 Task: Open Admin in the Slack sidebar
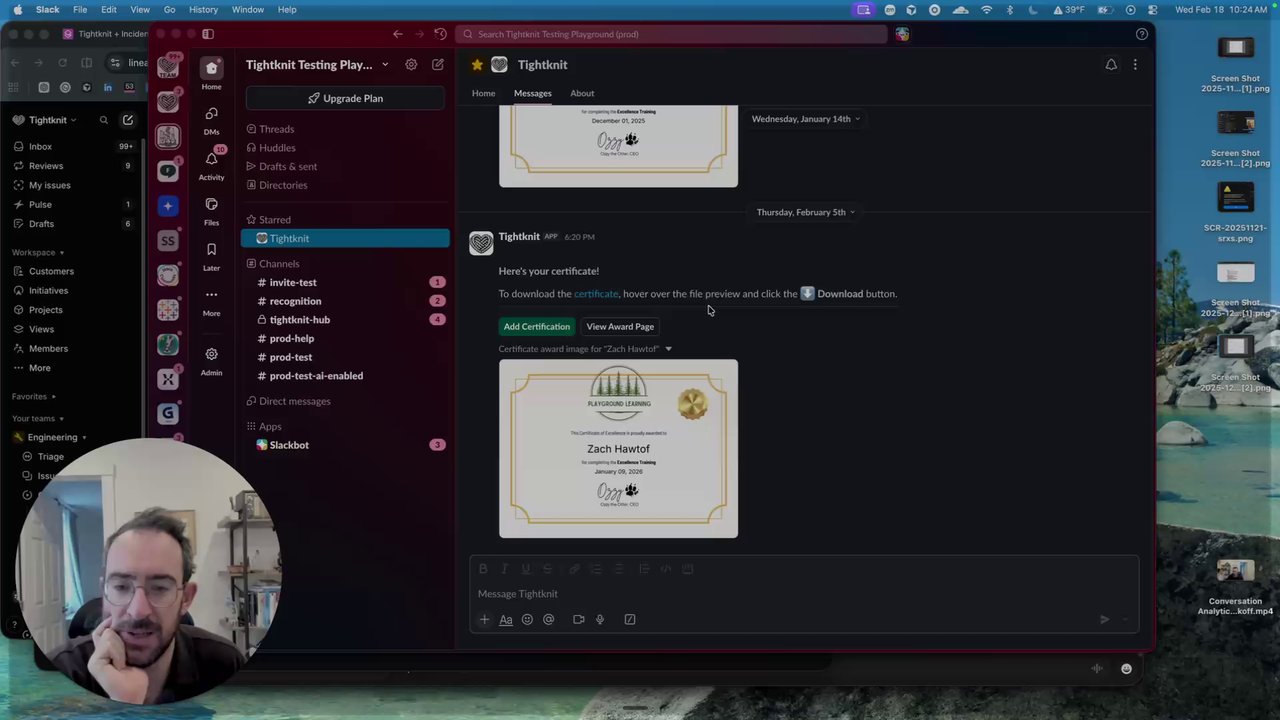point(211,361)
